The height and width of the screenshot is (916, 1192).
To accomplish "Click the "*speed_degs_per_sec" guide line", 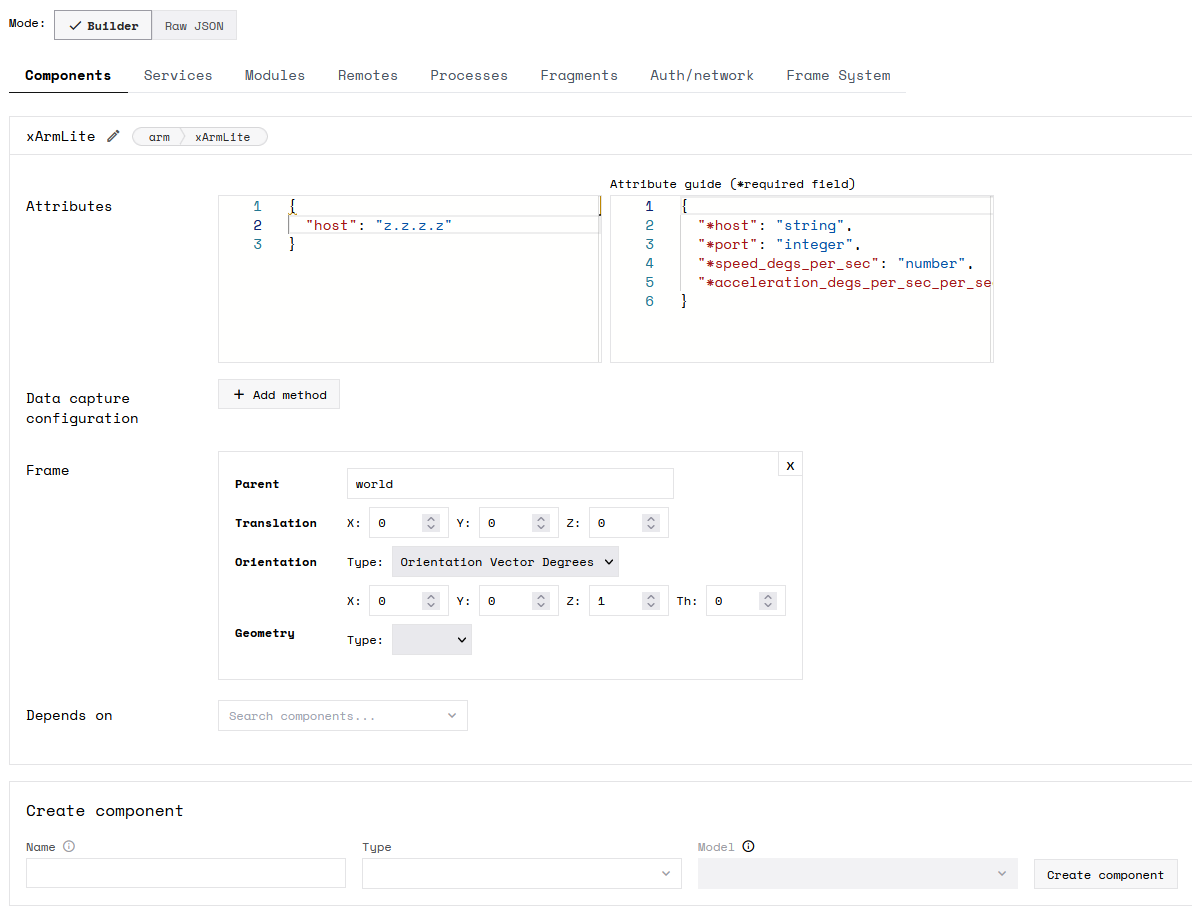I will [835, 263].
